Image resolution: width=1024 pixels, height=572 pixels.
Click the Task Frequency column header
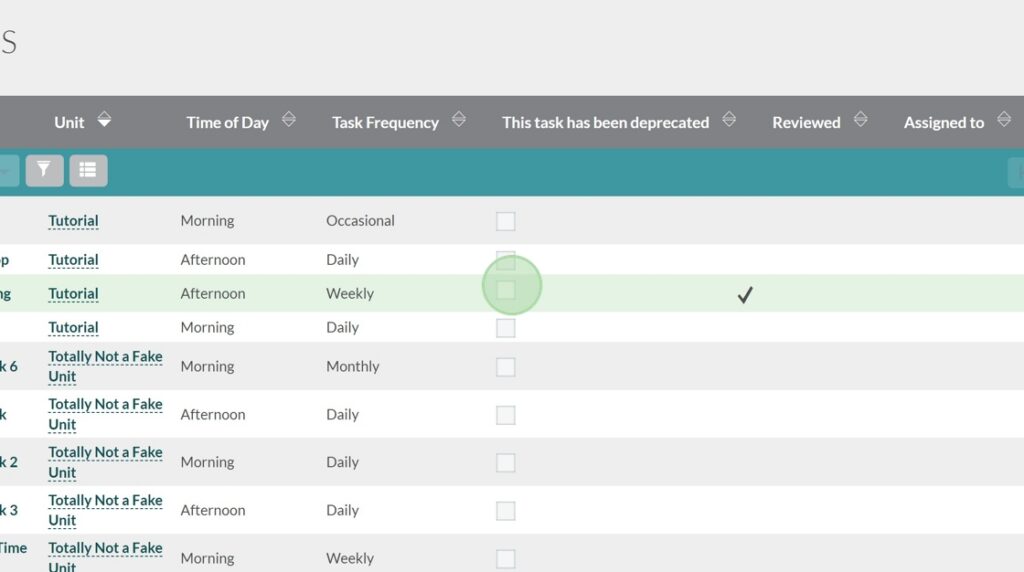click(x=385, y=123)
